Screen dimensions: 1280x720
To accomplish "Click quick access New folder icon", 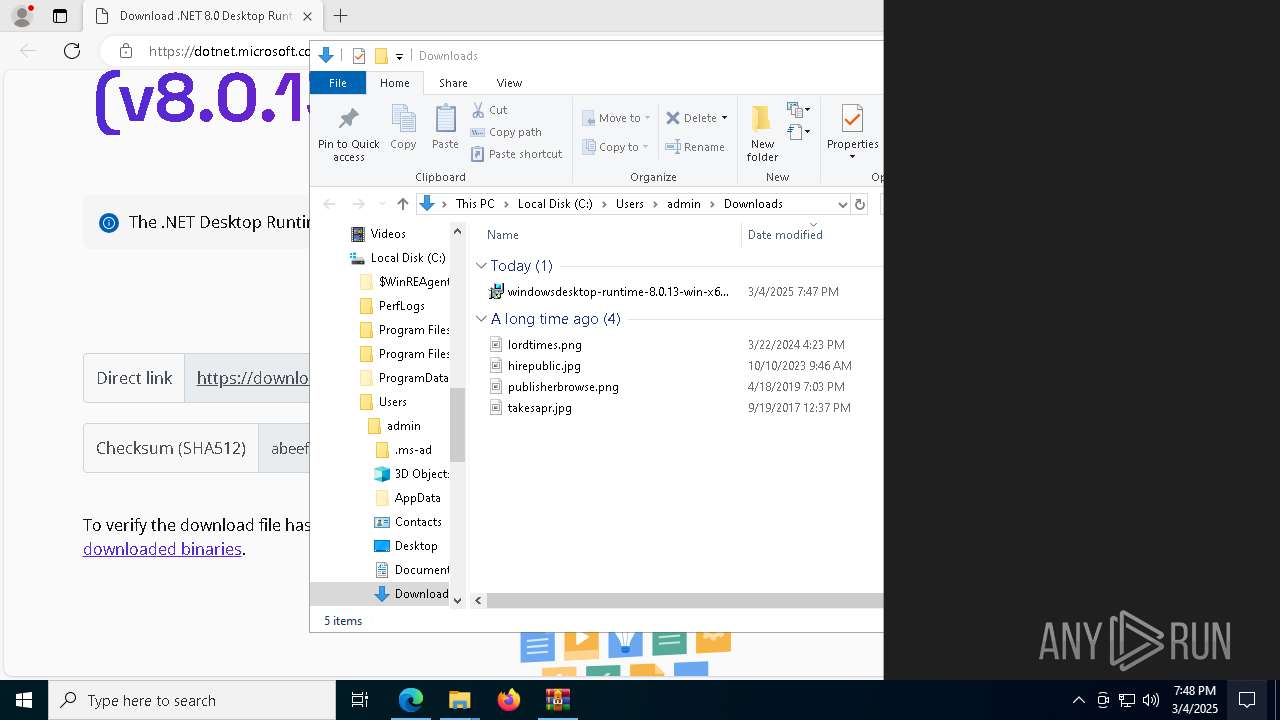I will tap(381, 56).
